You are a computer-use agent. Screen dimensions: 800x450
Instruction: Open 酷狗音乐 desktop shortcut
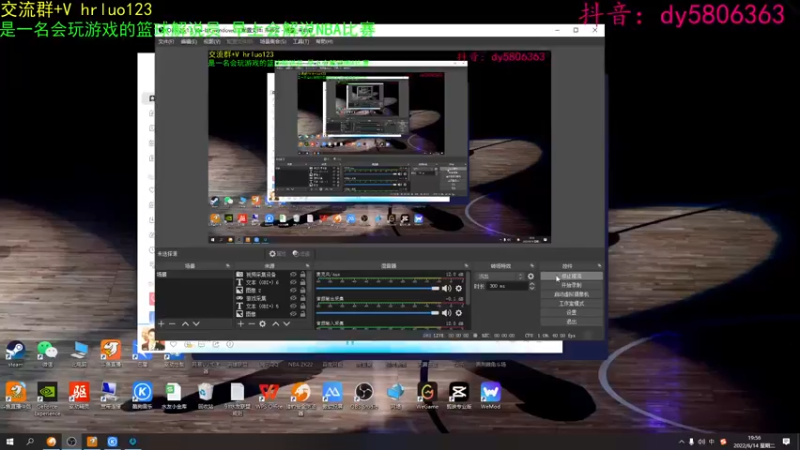click(x=142, y=396)
